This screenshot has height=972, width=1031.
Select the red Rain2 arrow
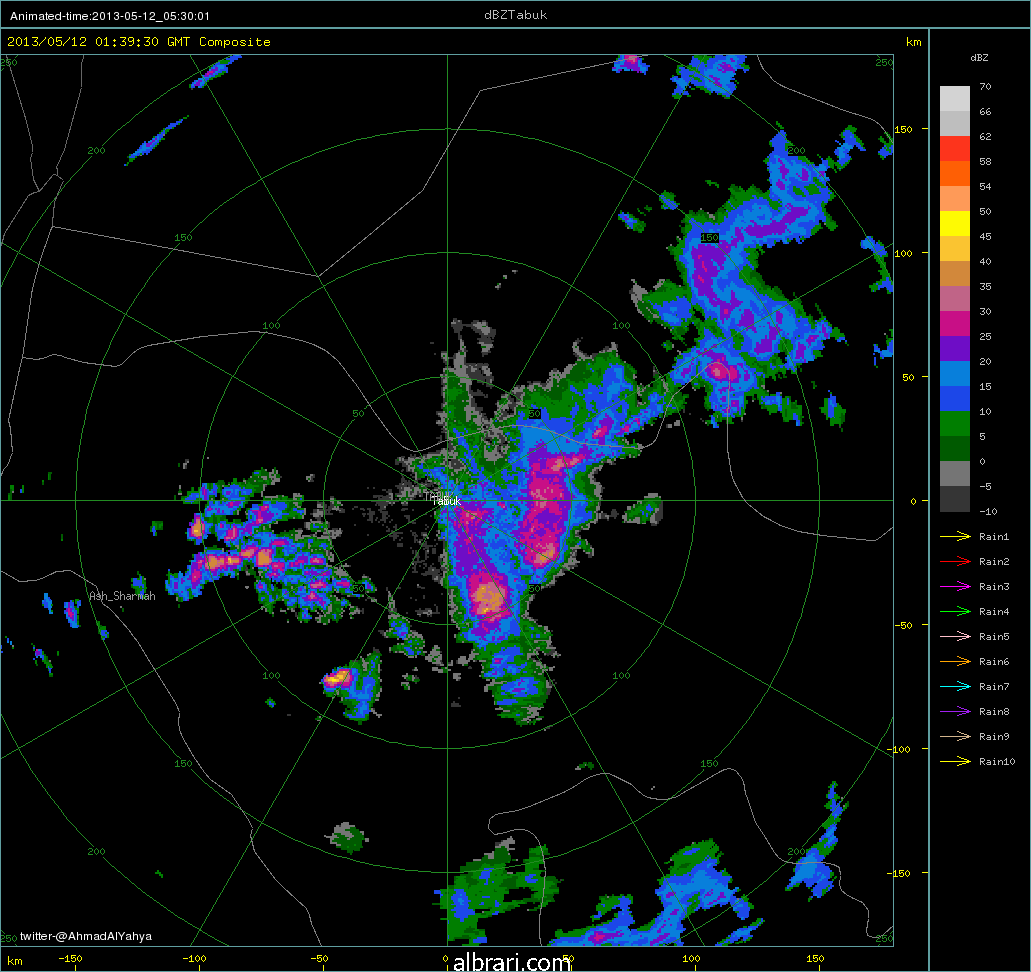955,562
